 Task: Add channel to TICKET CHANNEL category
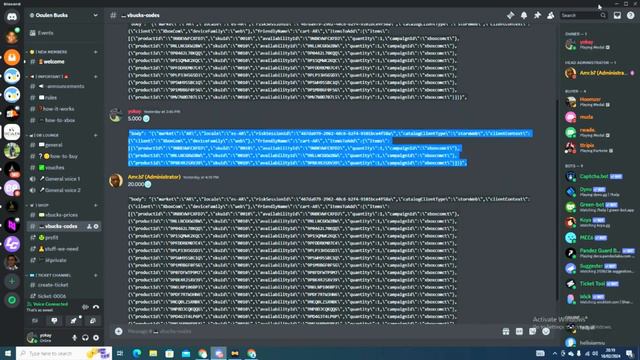click(96, 276)
